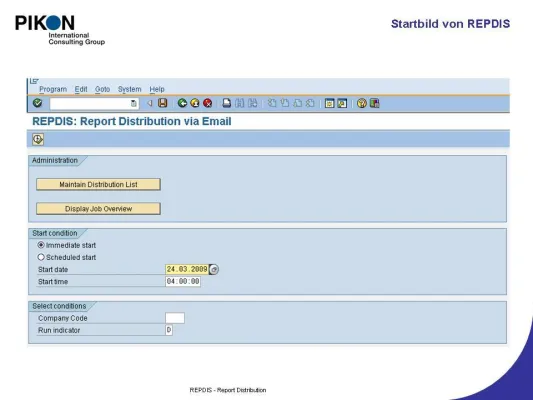The width and height of the screenshot is (533, 400).
Task: Open the Help menu
Action: click(x=157, y=89)
